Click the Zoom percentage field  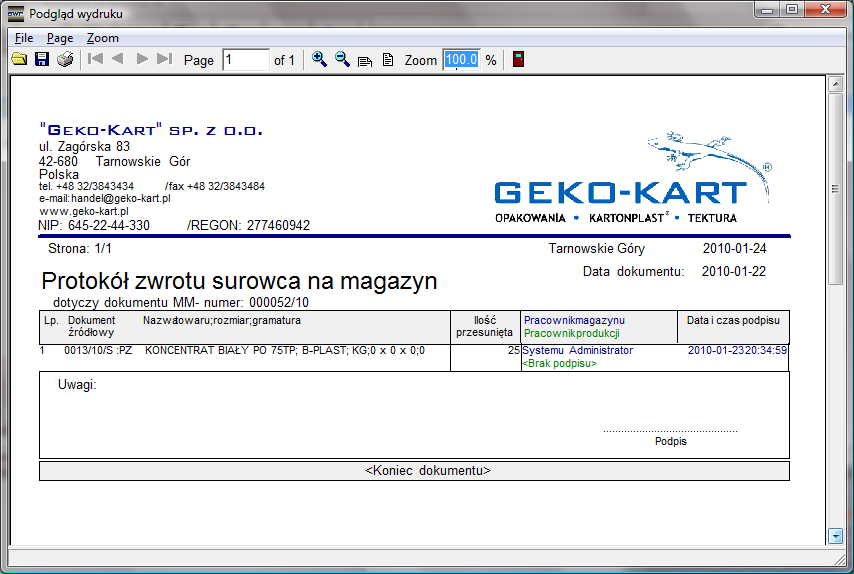pos(461,60)
